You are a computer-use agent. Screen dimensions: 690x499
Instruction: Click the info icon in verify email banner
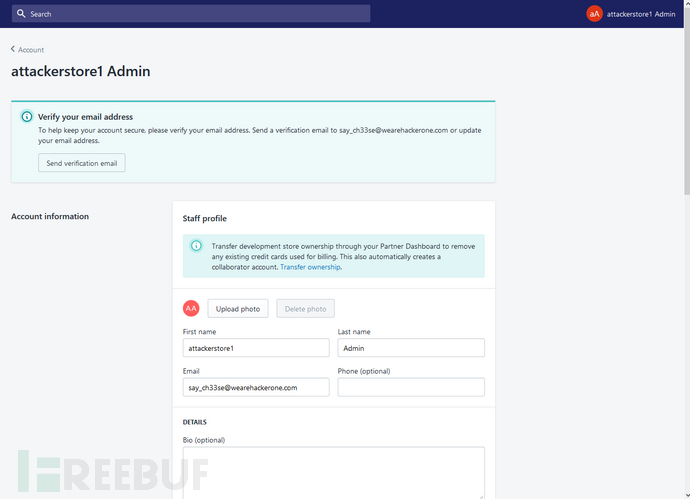pyautogui.click(x=27, y=117)
